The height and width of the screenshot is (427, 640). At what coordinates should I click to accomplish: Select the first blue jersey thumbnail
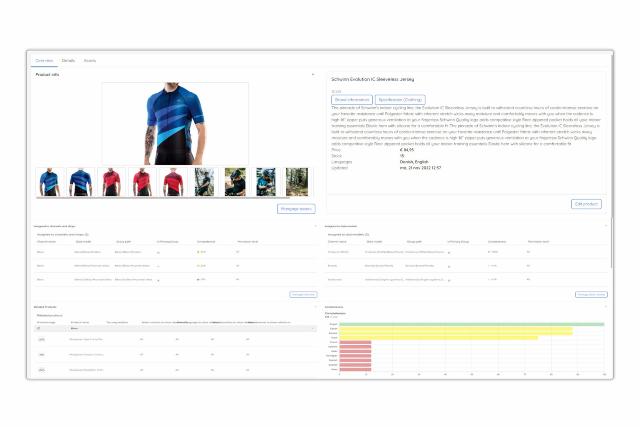[x=49, y=181]
